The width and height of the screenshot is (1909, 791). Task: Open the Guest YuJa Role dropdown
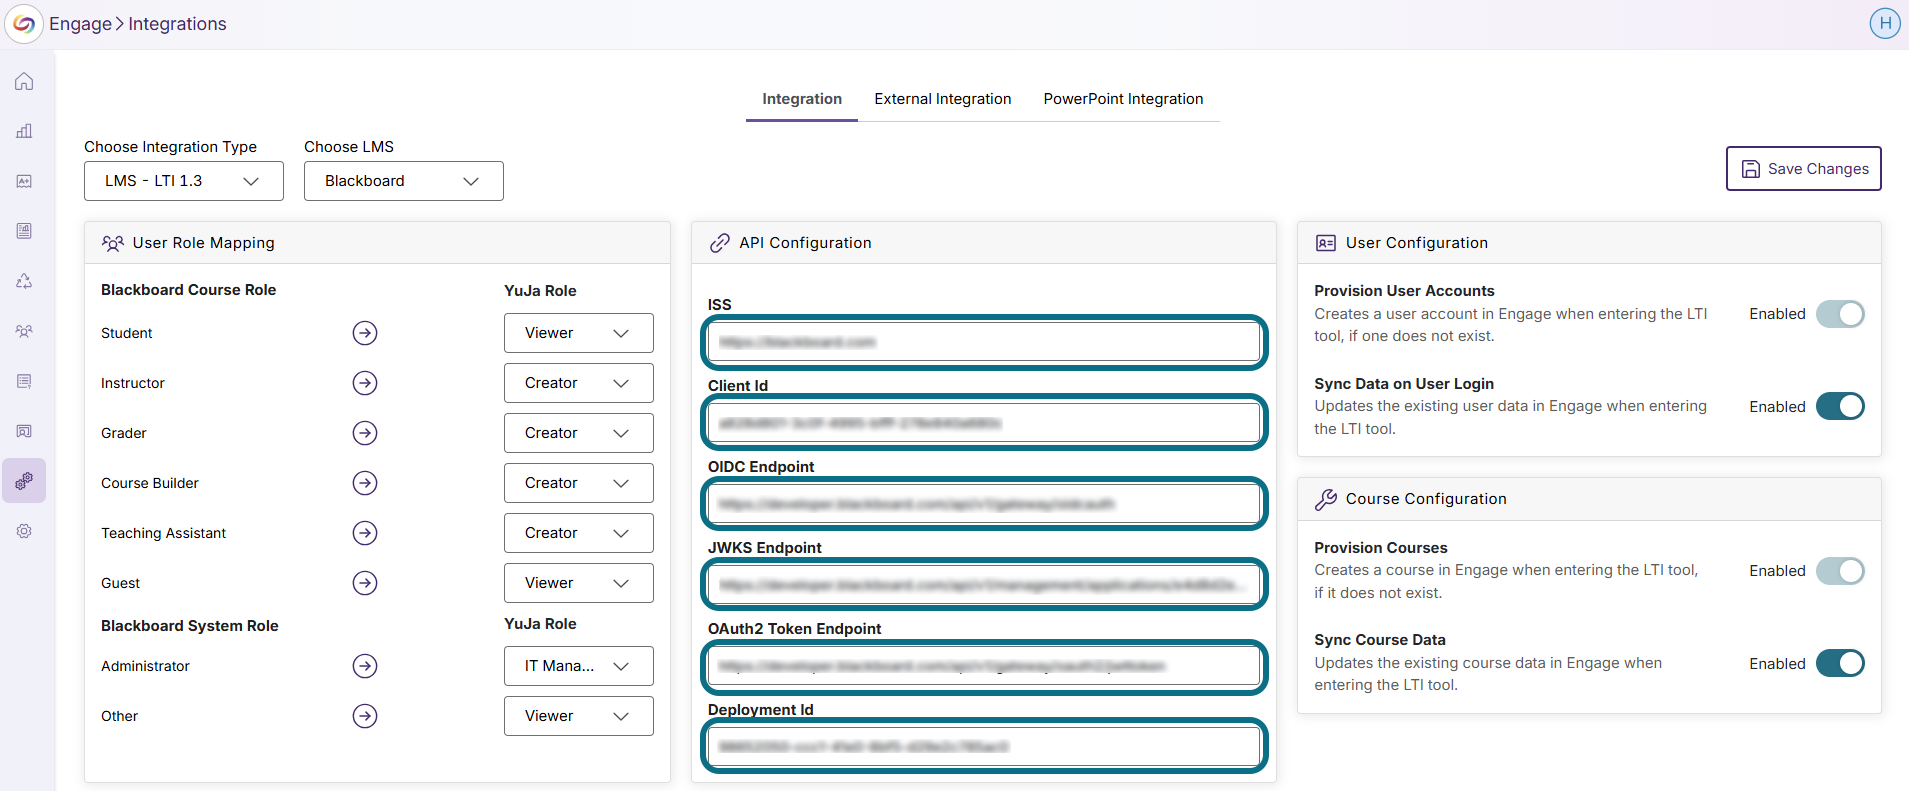coord(579,583)
